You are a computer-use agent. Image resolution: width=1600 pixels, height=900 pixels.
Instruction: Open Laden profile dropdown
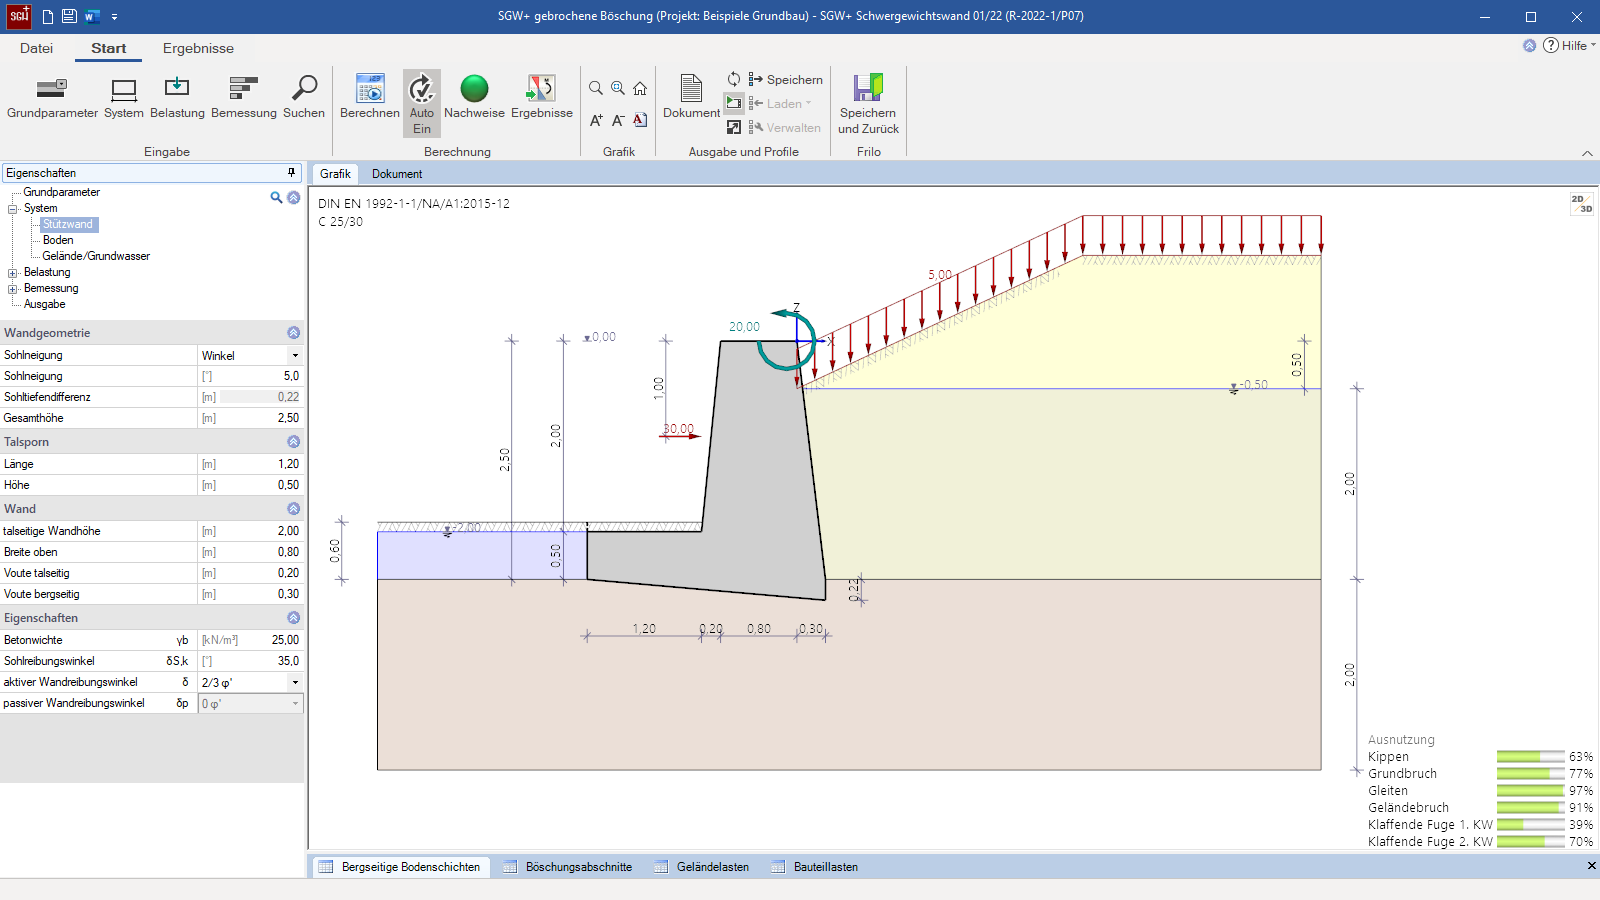point(781,103)
